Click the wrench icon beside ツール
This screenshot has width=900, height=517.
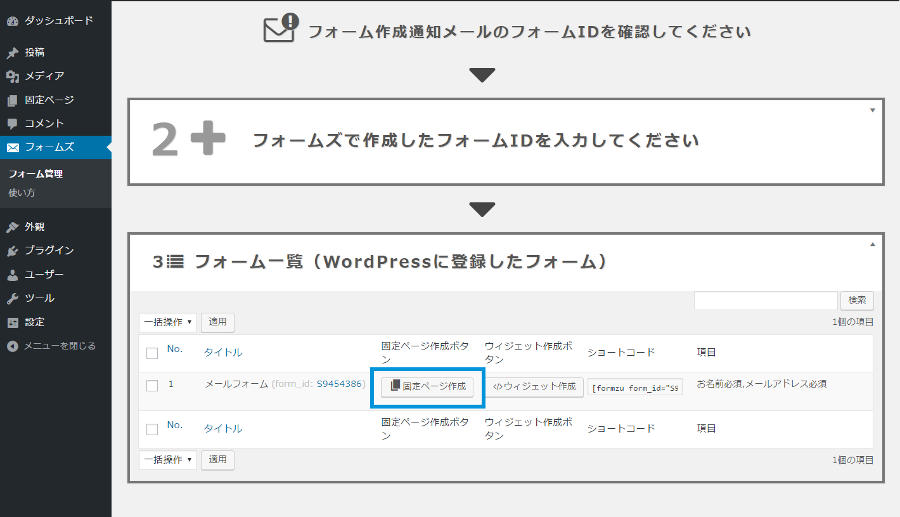(x=13, y=298)
